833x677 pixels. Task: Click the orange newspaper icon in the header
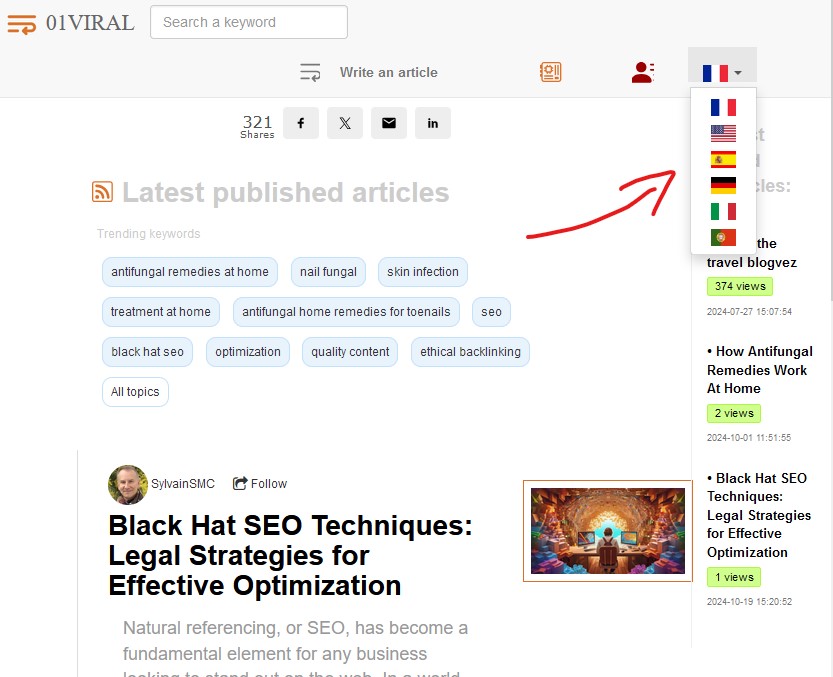pyautogui.click(x=550, y=72)
